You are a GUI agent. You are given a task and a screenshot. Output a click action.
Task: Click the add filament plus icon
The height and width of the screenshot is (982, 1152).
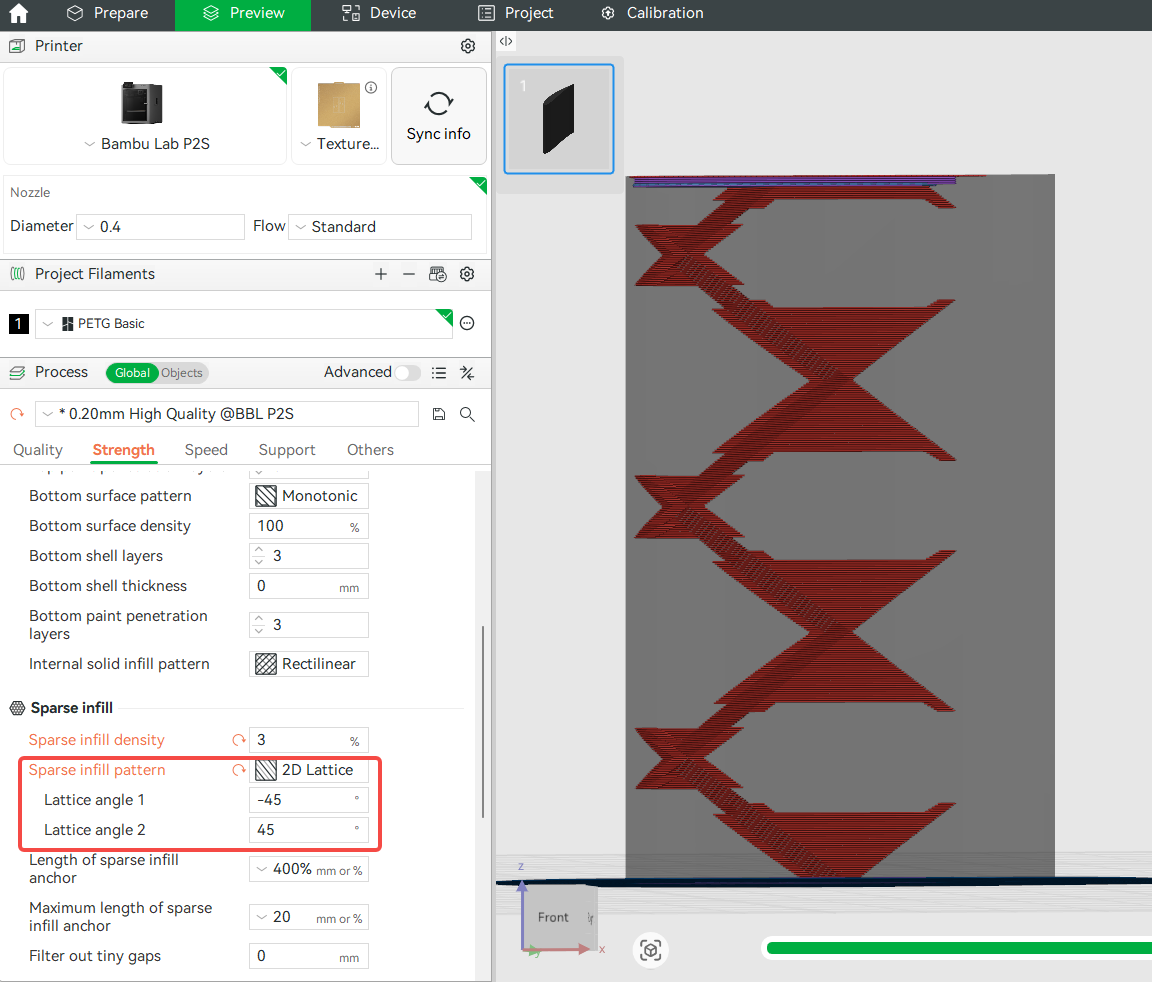[381, 274]
